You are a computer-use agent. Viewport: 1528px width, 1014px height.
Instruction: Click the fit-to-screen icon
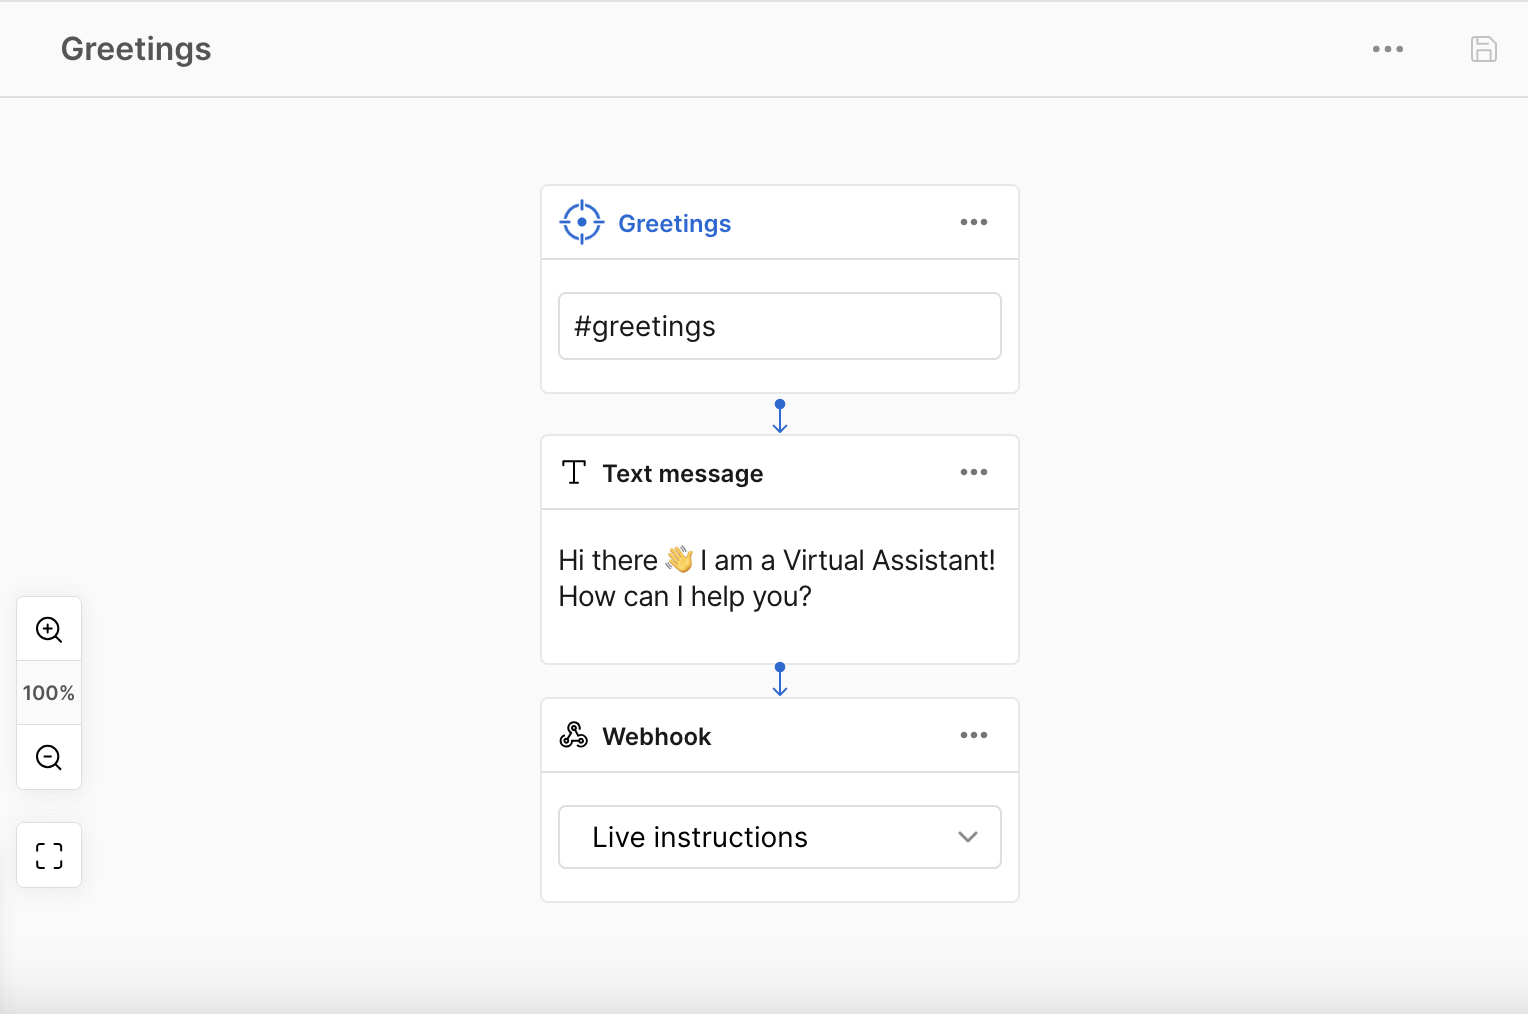(49, 855)
